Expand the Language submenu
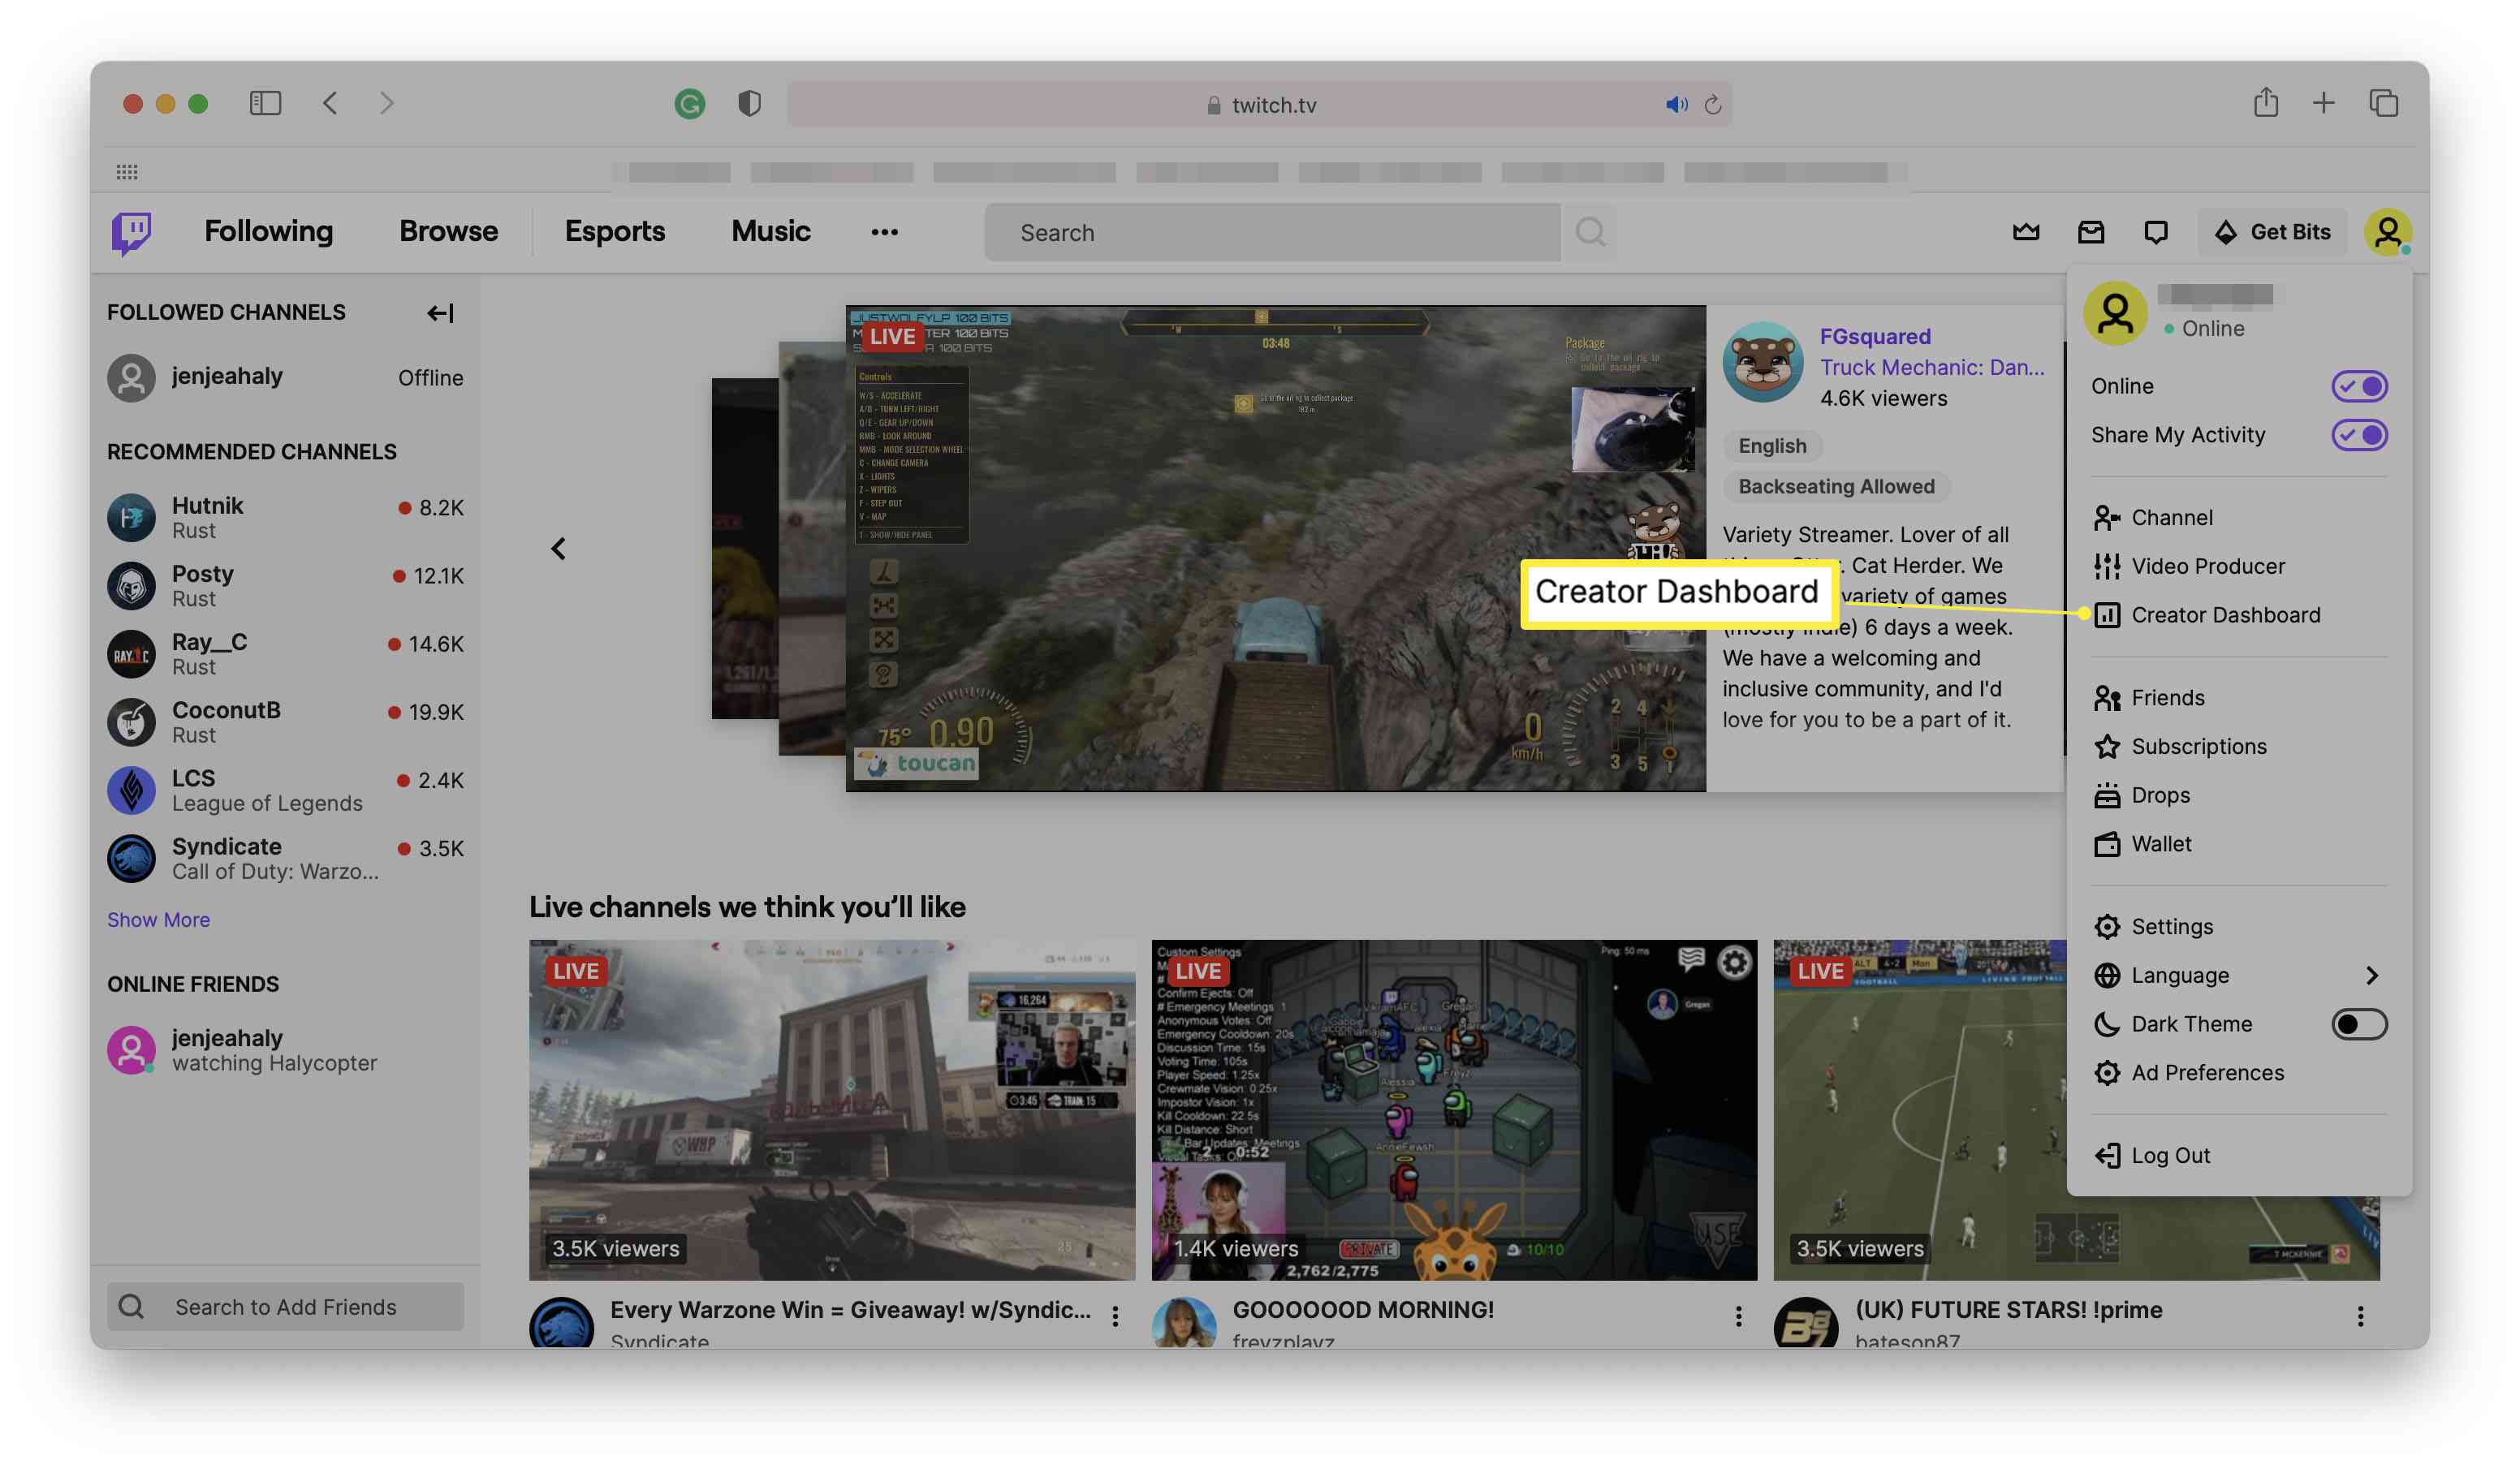The width and height of the screenshot is (2520, 1469). (2238, 975)
